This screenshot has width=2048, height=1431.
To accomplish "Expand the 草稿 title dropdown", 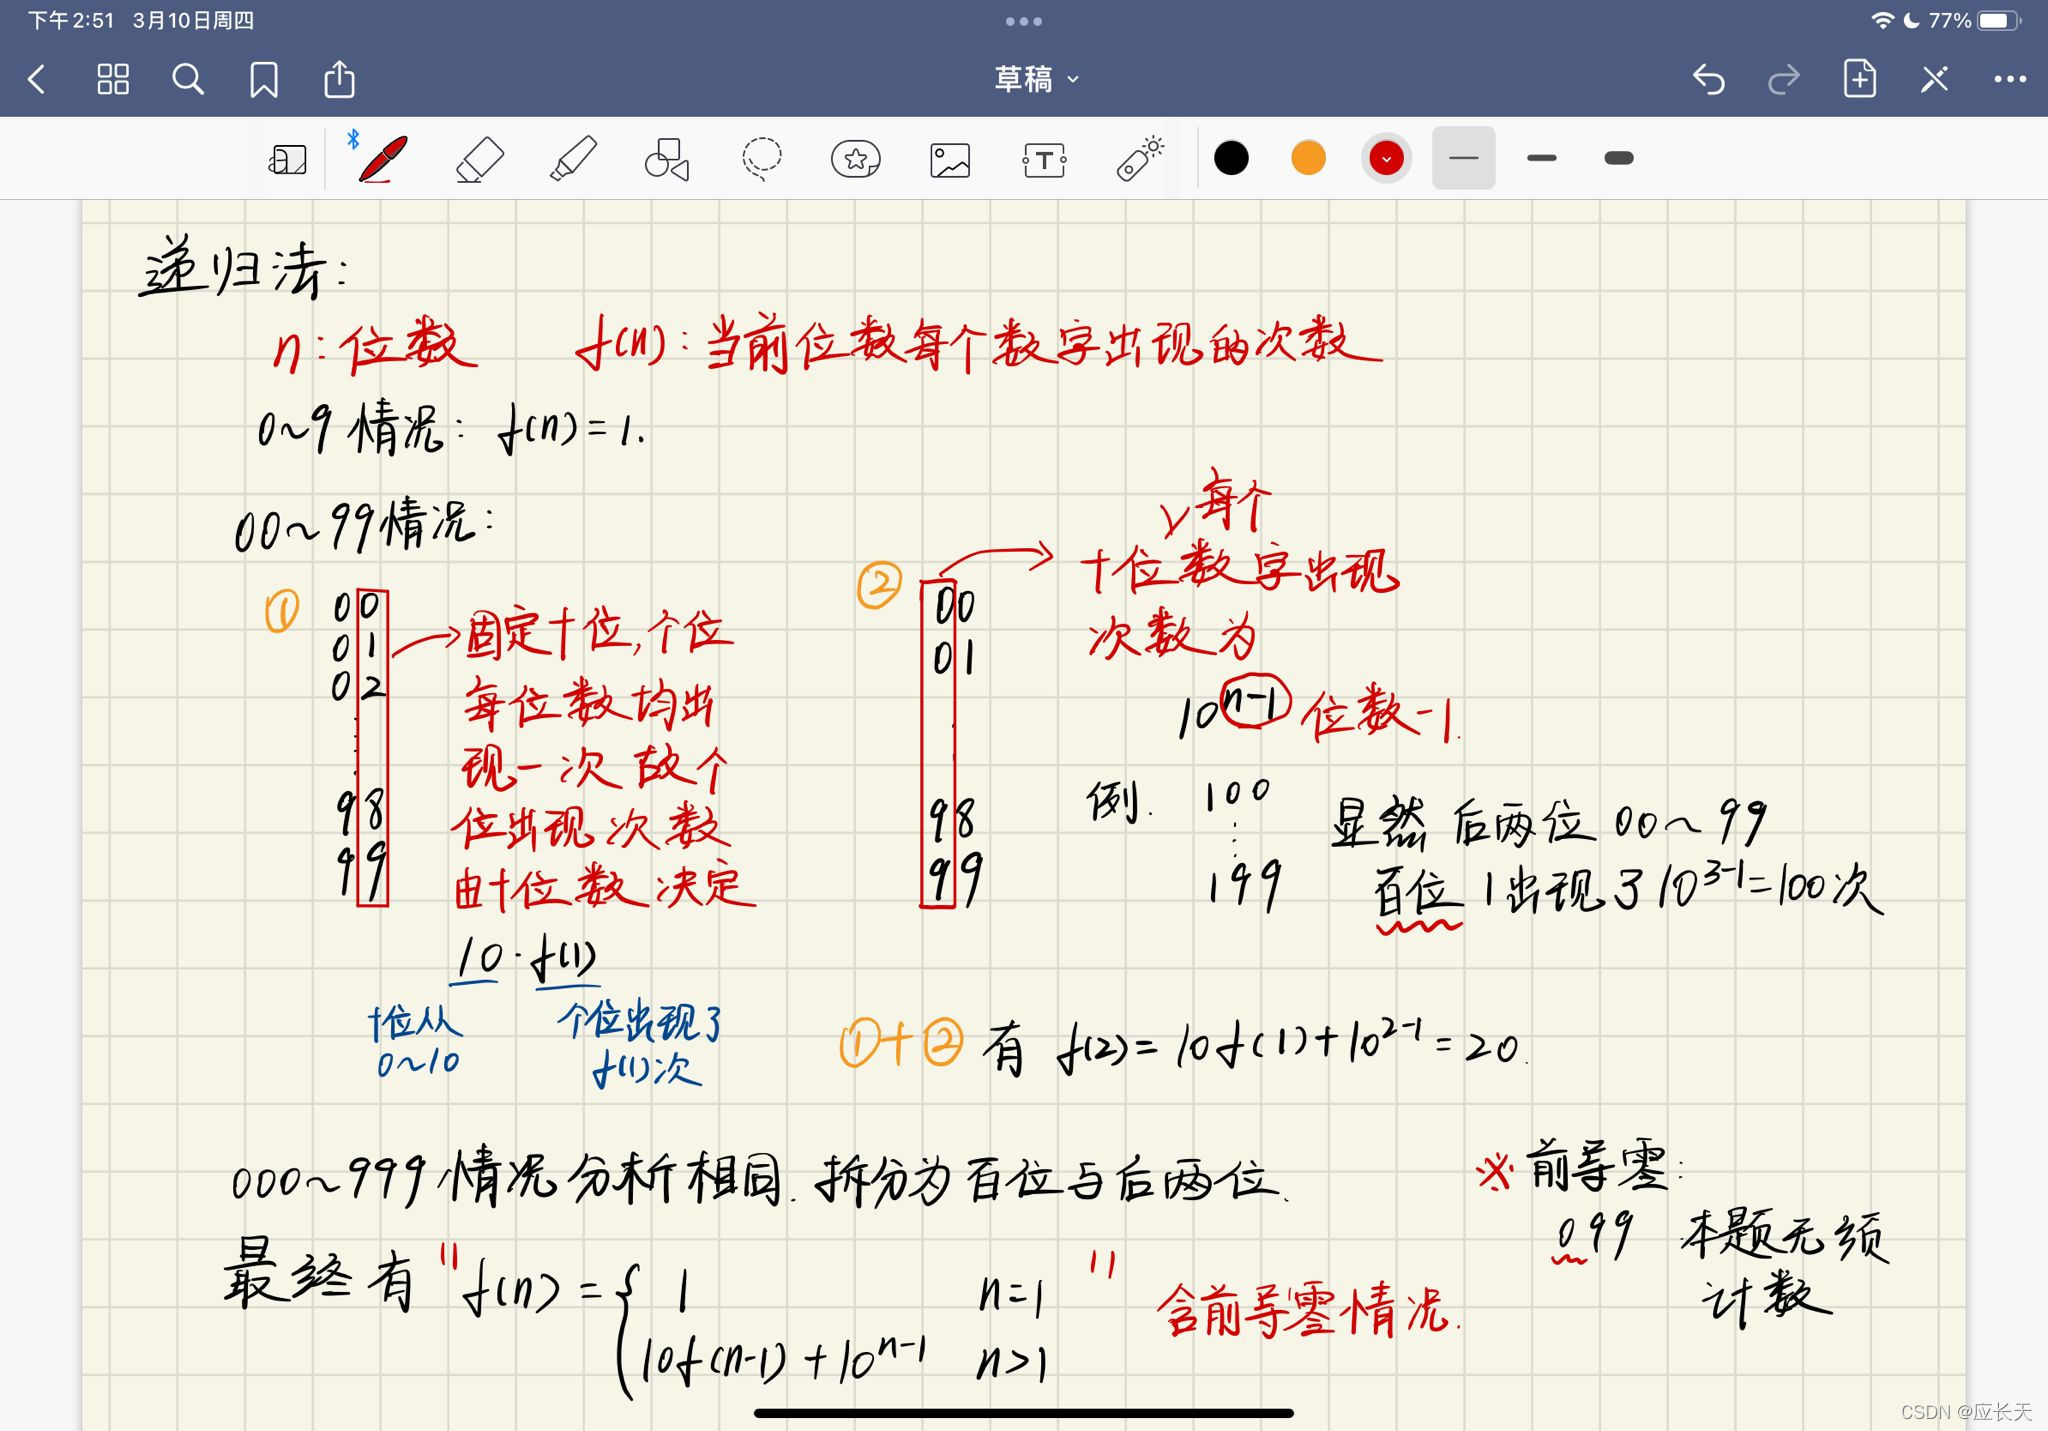I will click(x=1036, y=79).
